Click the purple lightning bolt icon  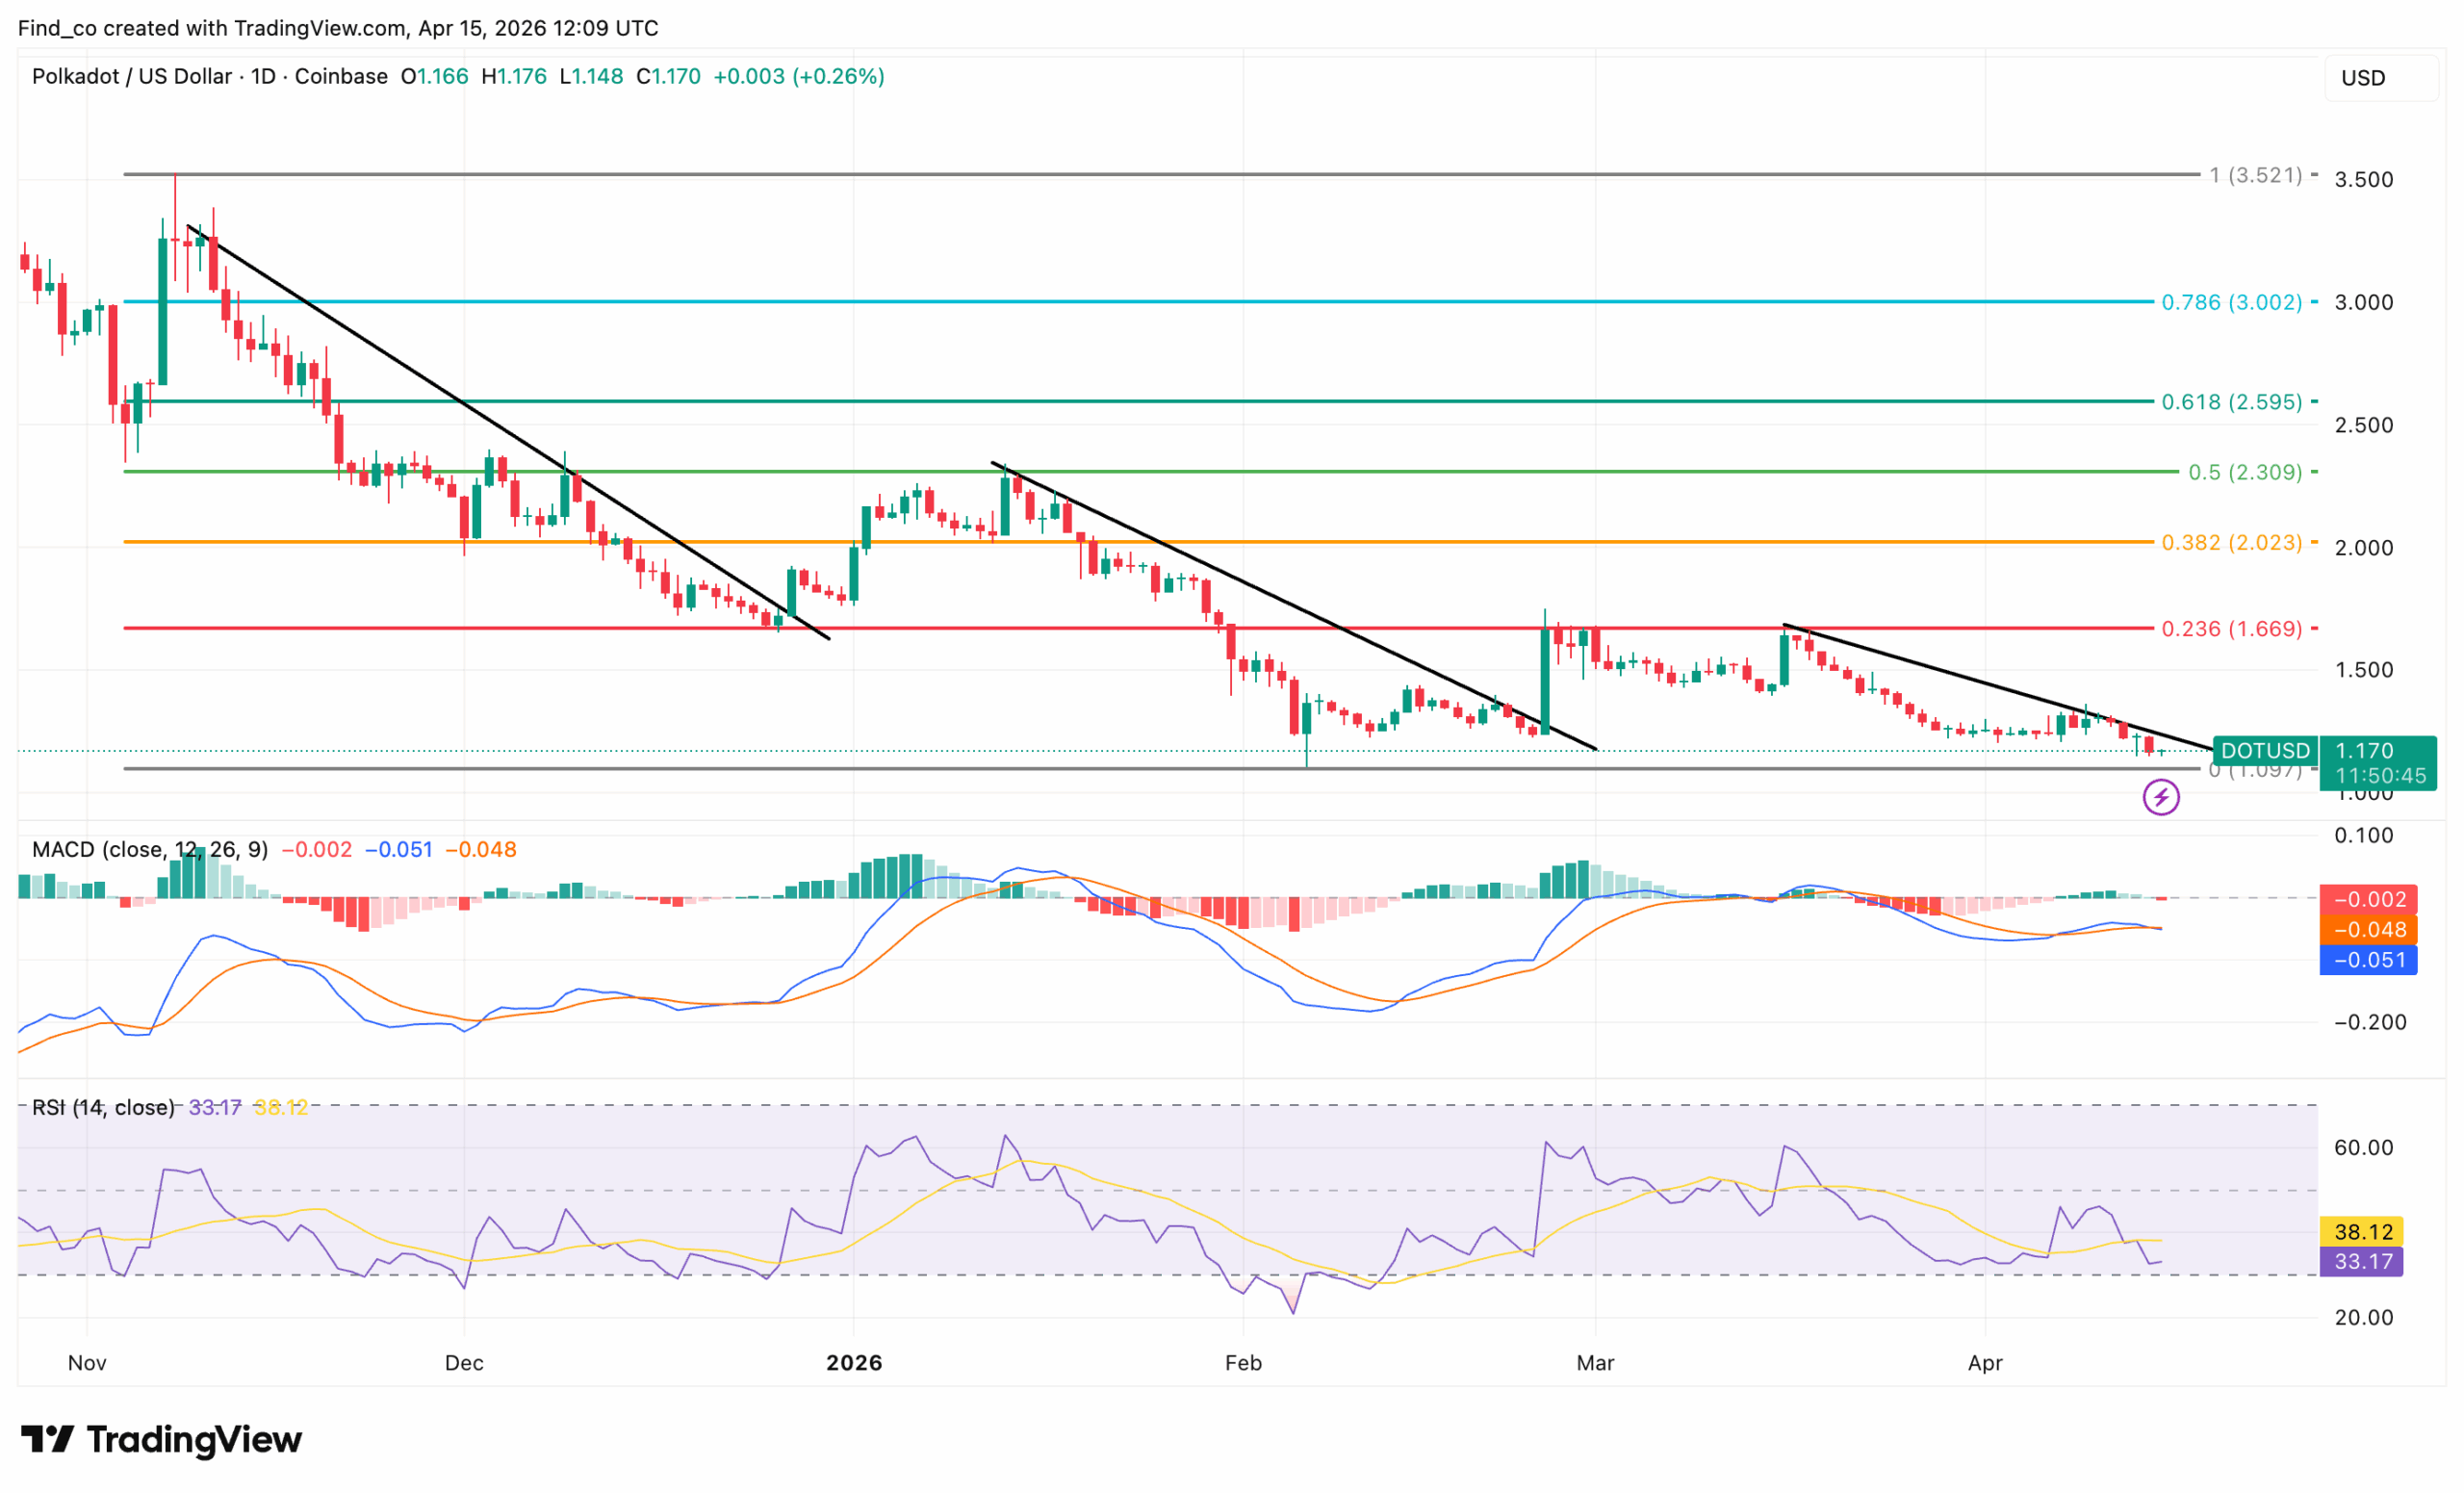(2161, 797)
